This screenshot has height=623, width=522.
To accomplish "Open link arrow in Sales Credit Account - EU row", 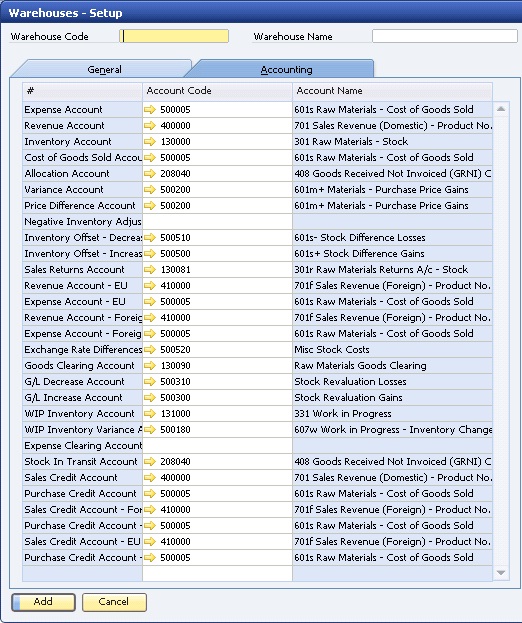I will click(x=150, y=542).
